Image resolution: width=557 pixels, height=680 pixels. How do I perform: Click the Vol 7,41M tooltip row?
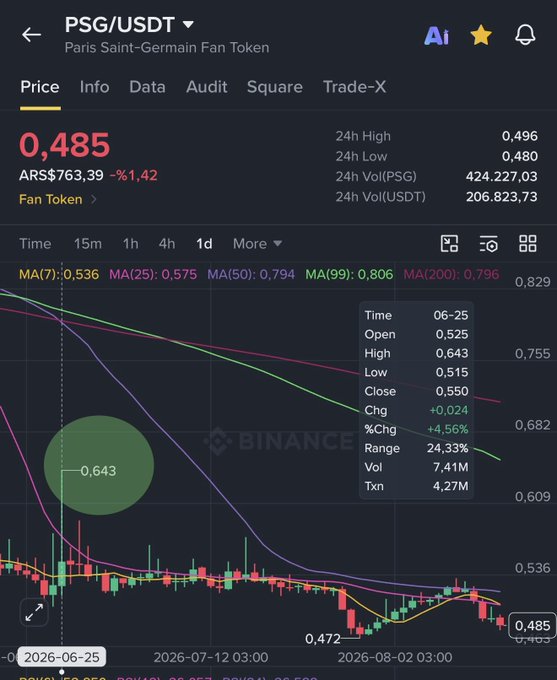point(416,467)
